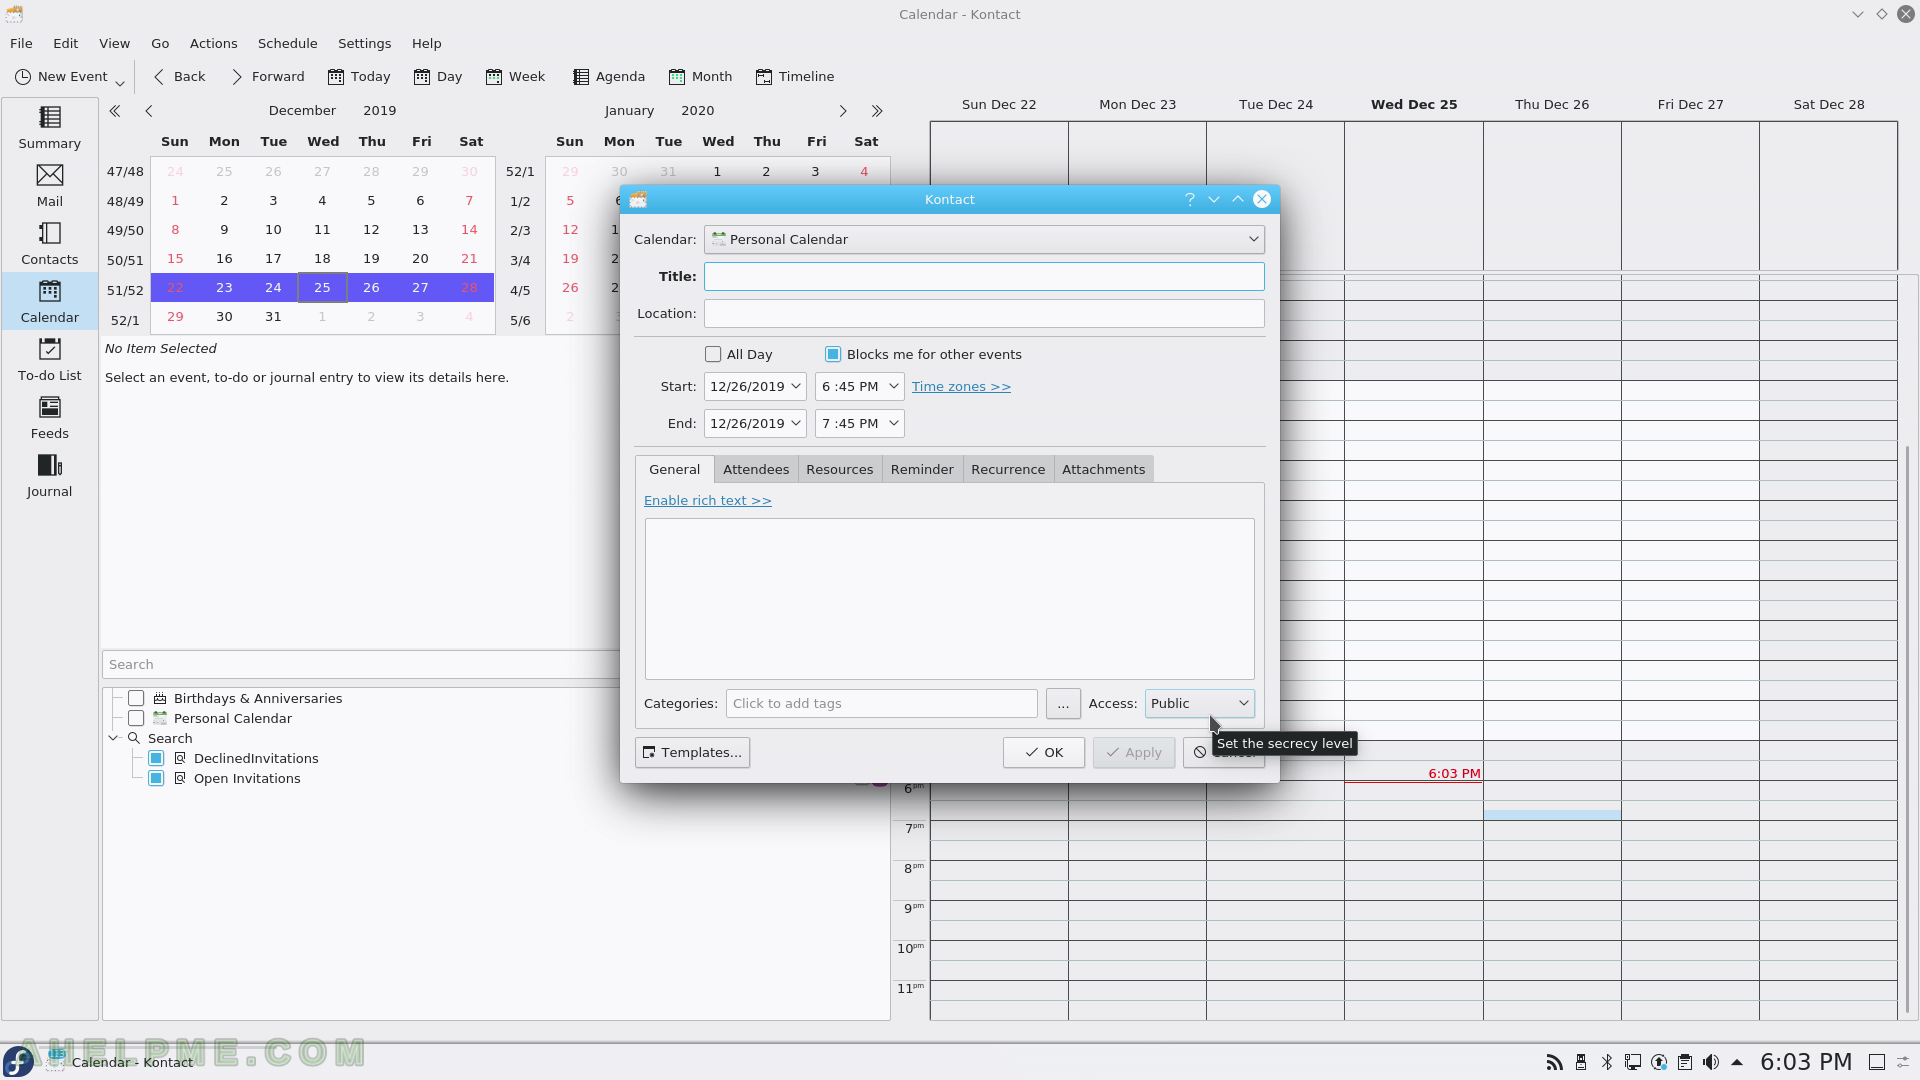Go to next month arrow
The image size is (1920, 1080).
point(843,111)
